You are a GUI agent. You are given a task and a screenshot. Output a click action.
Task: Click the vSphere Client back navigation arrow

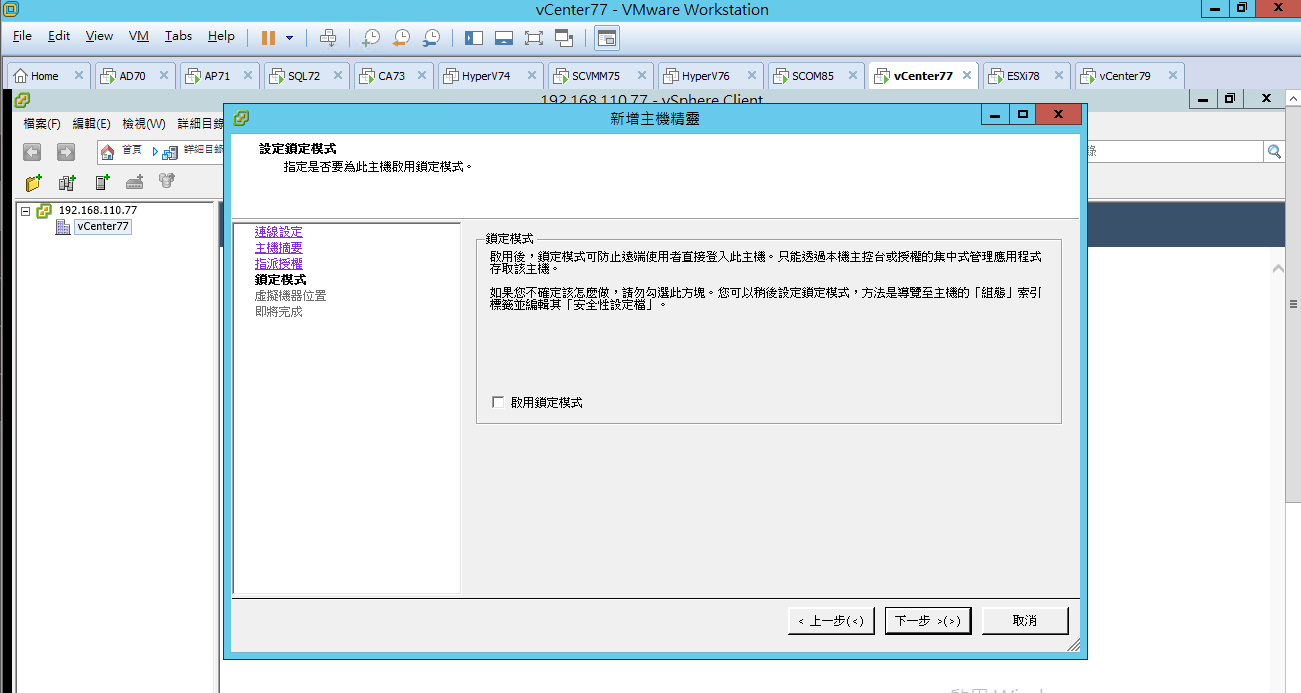pos(32,152)
